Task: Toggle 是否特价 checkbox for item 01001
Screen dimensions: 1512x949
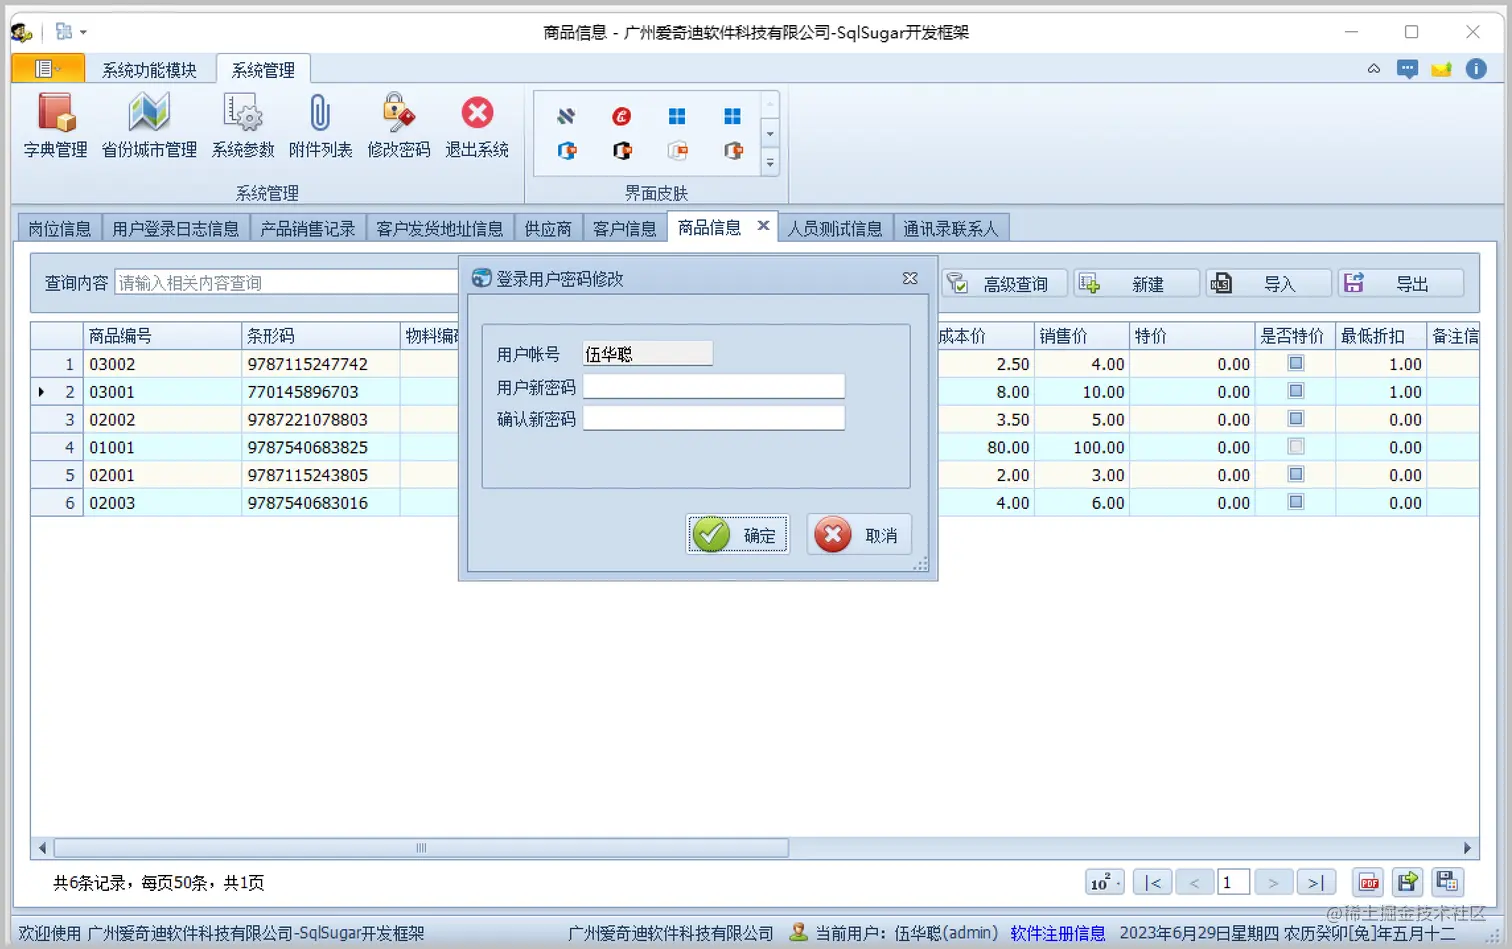Action: coord(1296,447)
